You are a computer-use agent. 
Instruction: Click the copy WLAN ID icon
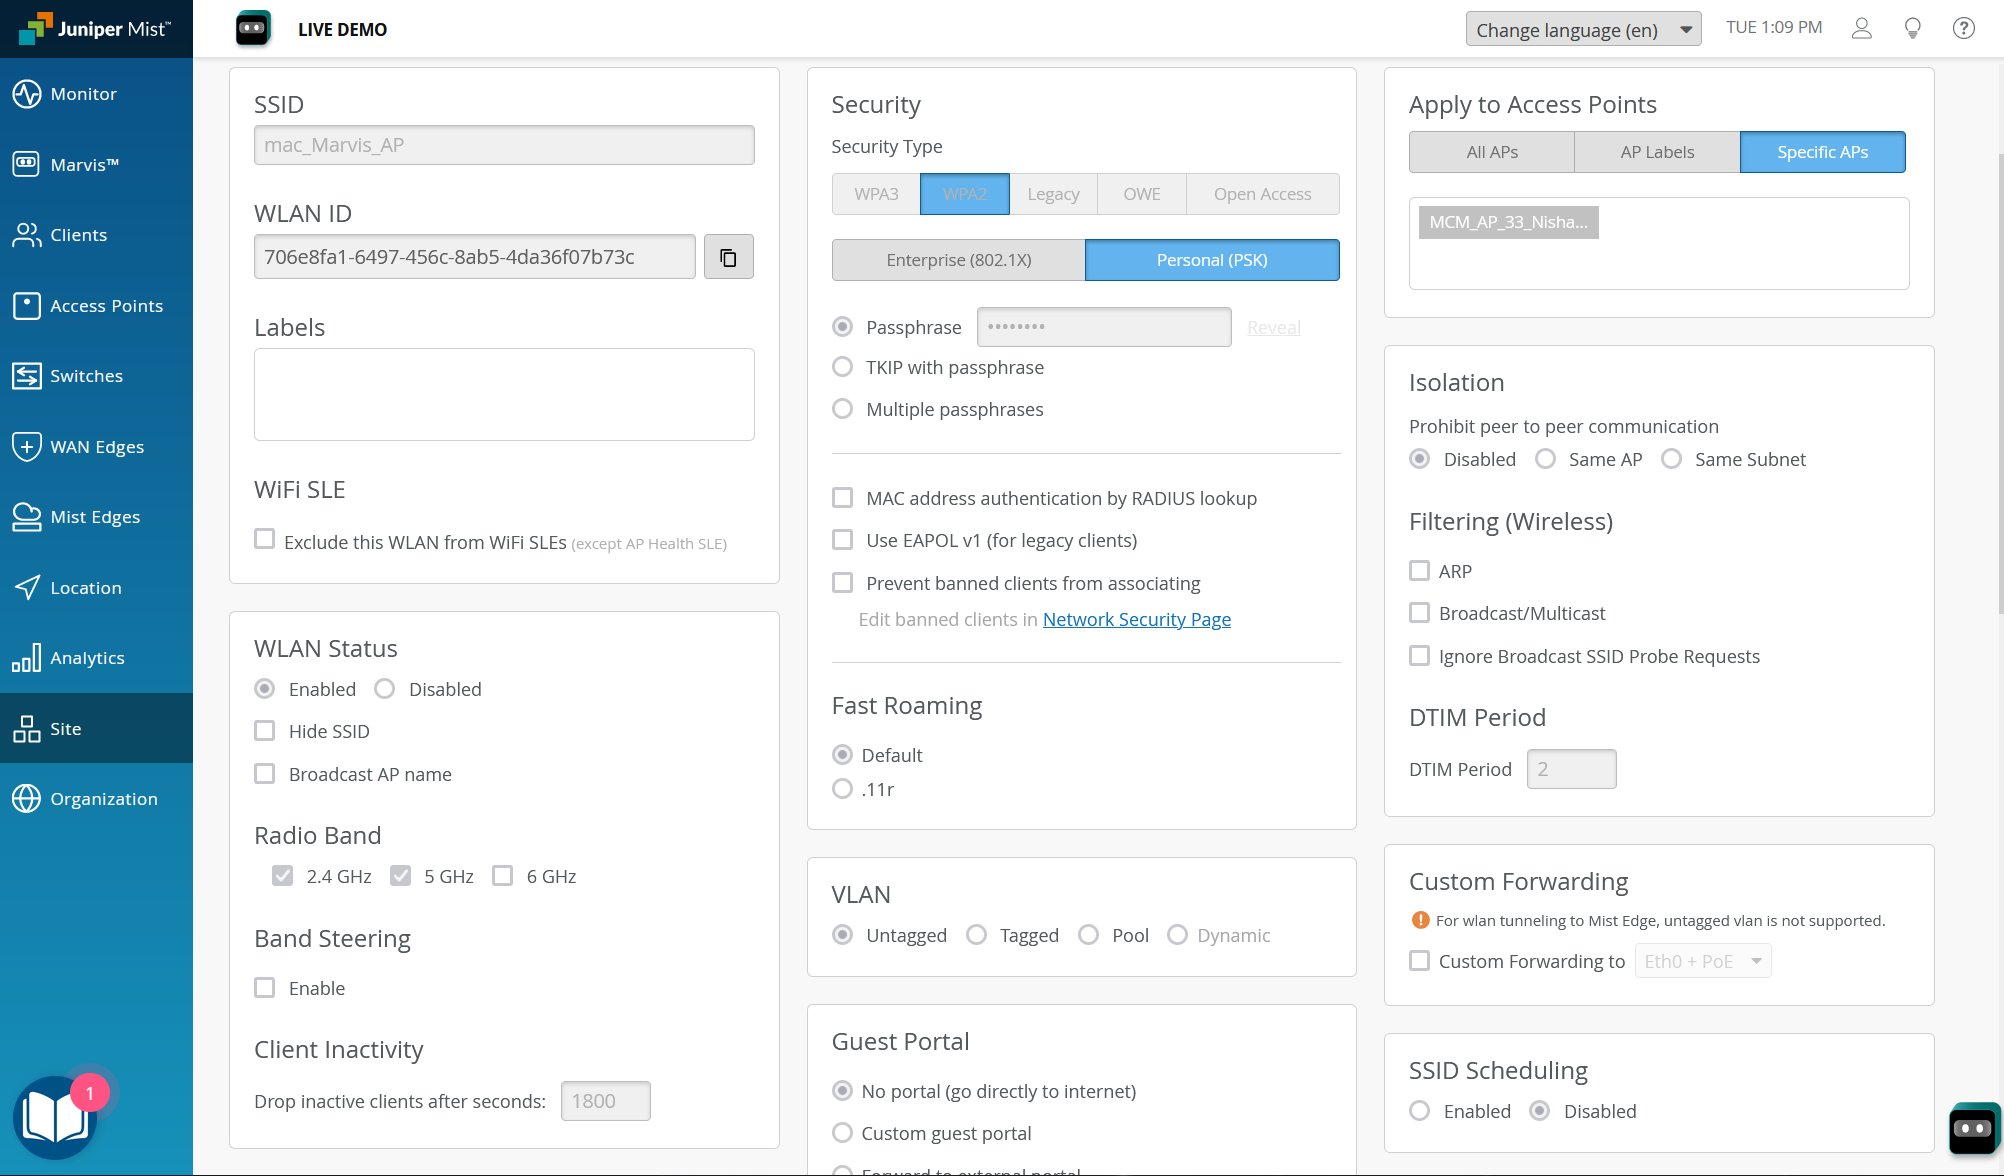pyautogui.click(x=728, y=258)
